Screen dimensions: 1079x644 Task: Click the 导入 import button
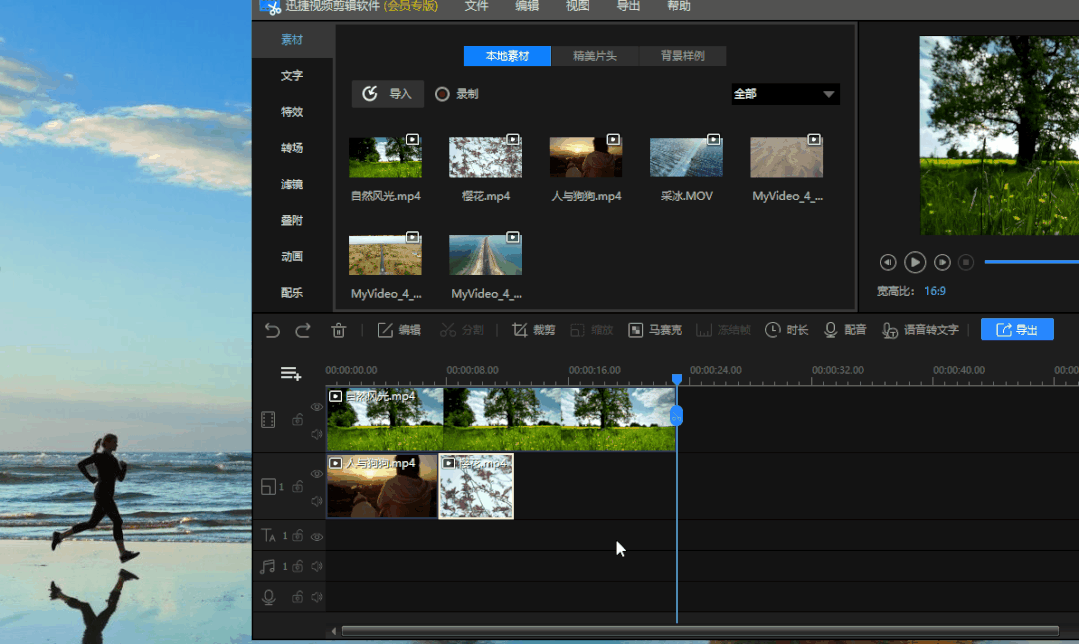[x=388, y=94]
